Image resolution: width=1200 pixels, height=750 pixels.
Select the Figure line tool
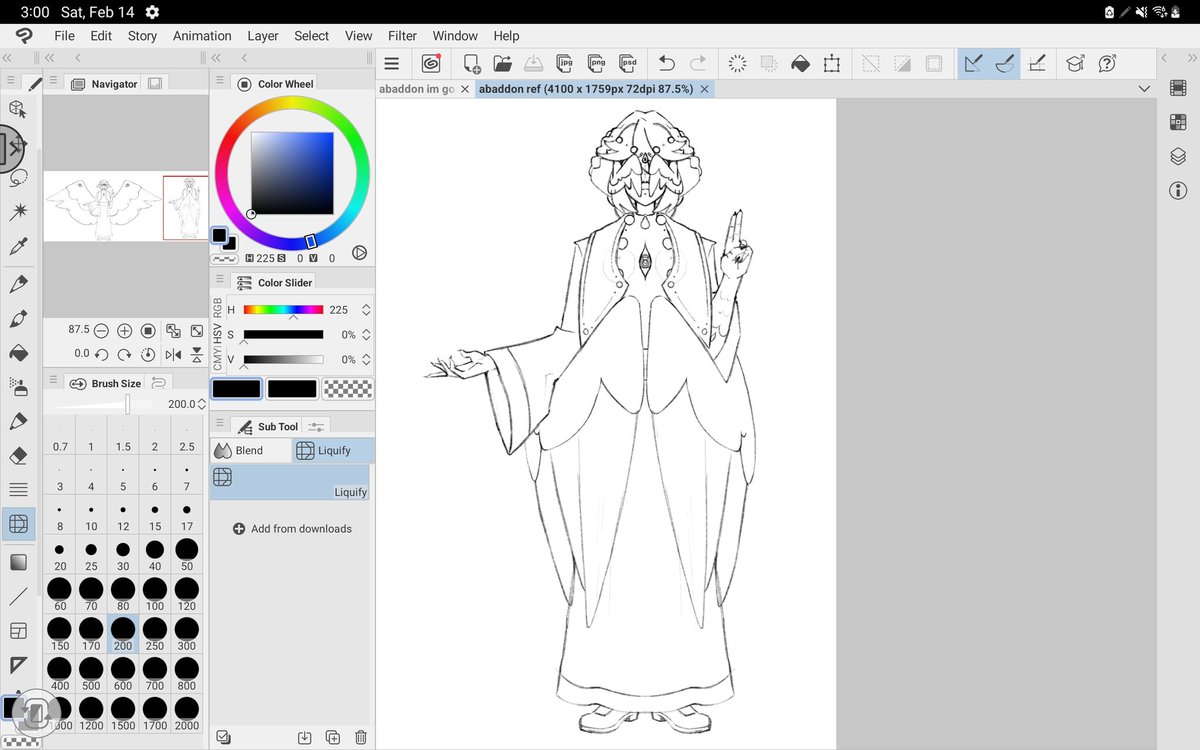tap(17, 597)
